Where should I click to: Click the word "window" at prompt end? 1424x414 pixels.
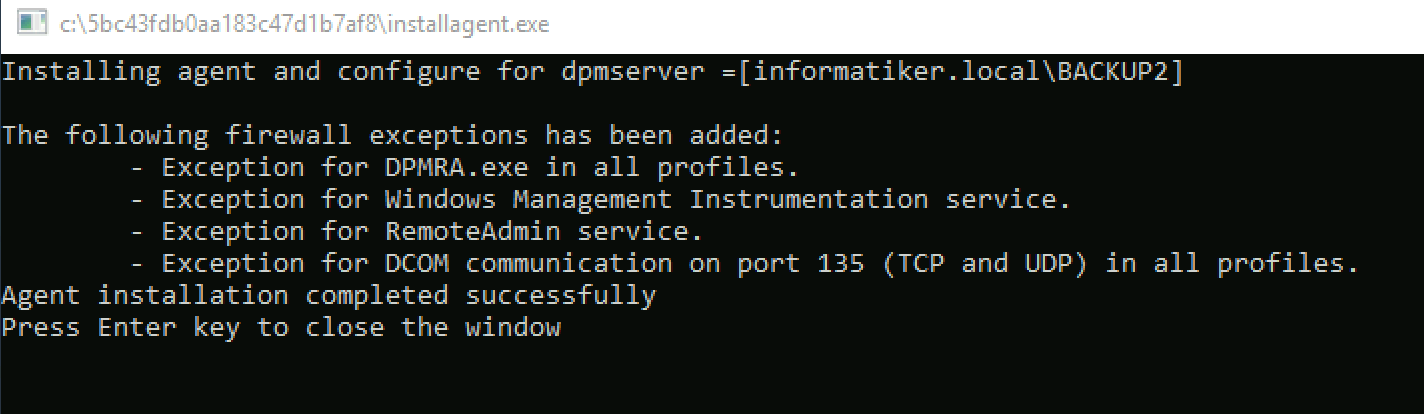pyautogui.click(x=513, y=328)
